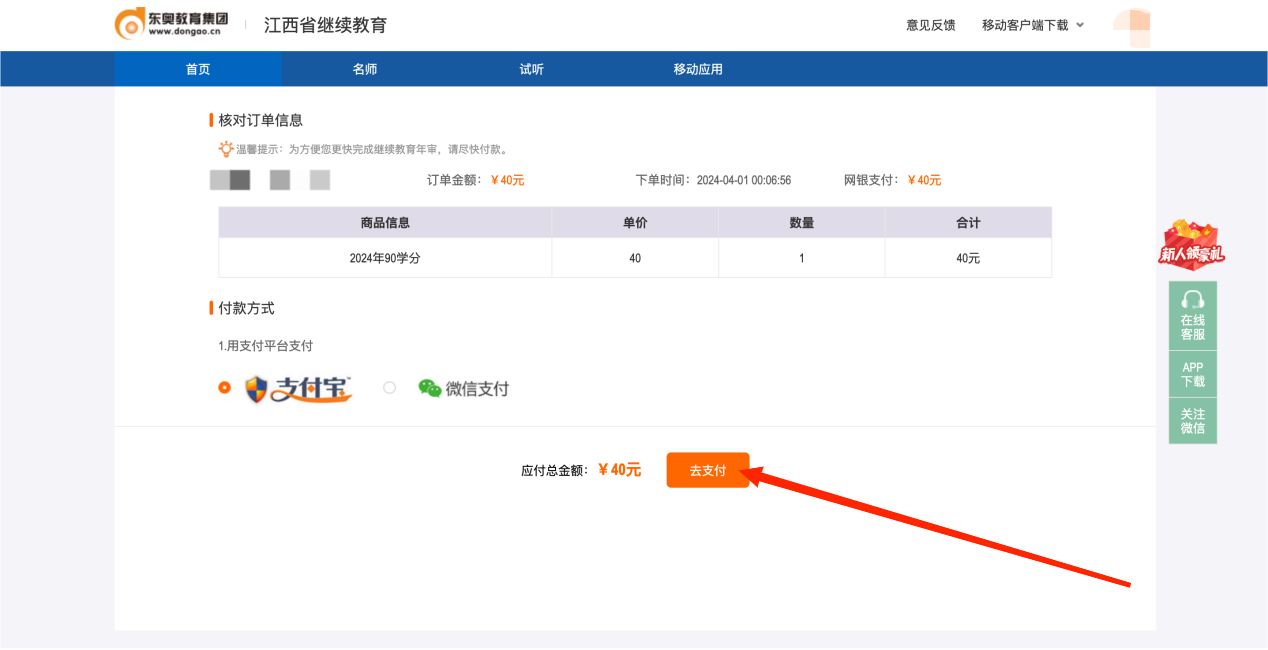Click 关注微信 in the side panel
The height and width of the screenshot is (650, 1268).
[x=1192, y=421]
